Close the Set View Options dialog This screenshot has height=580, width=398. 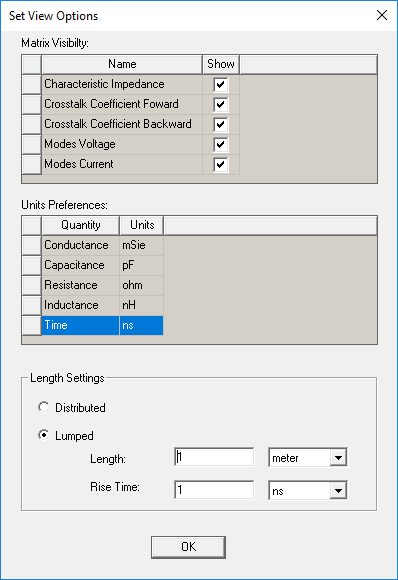click(382, 15)
